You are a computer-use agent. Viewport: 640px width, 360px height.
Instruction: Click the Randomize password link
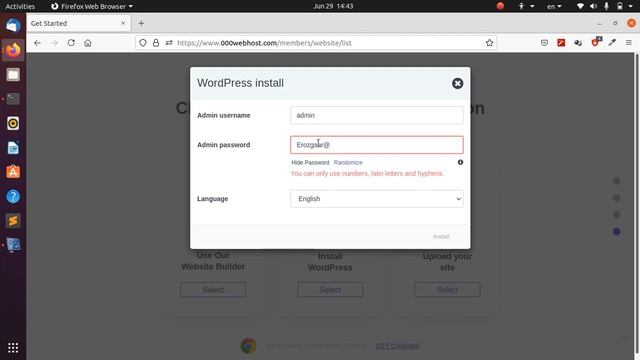(348, 162)
